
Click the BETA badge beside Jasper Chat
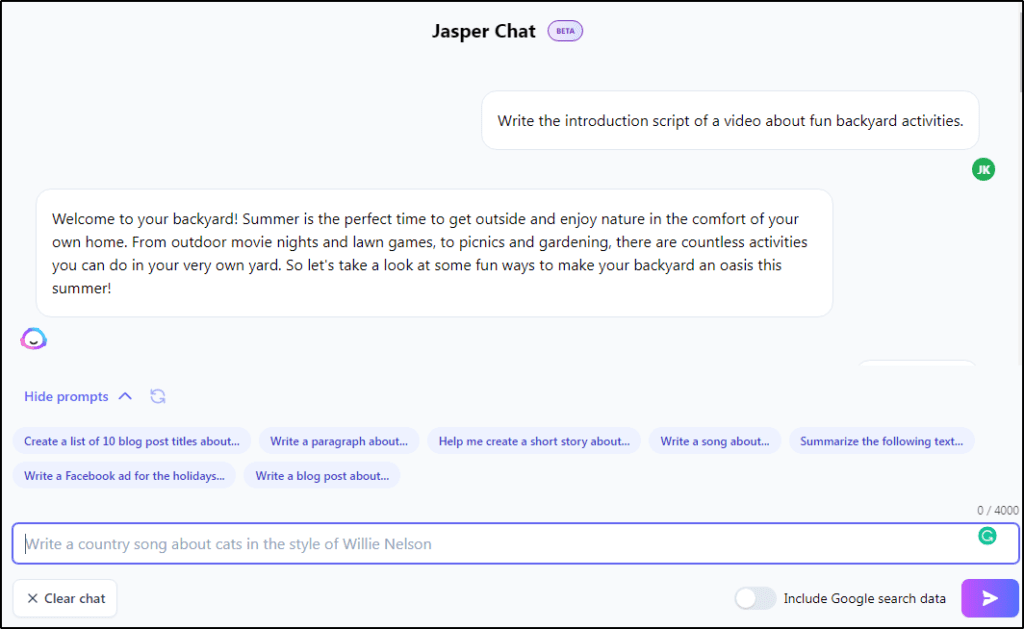[x=564, y=31]
